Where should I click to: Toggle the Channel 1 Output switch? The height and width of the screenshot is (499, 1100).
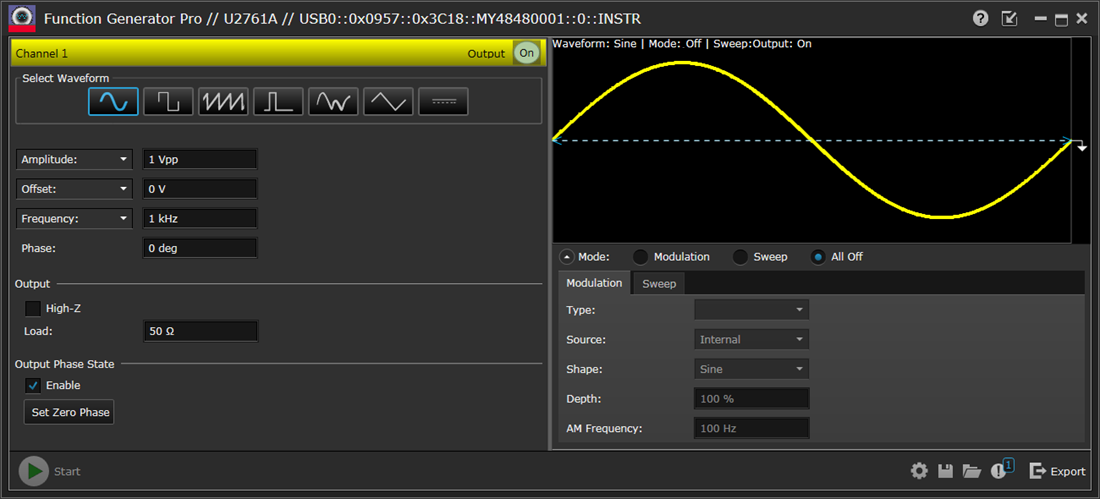(x=526, y=53)
